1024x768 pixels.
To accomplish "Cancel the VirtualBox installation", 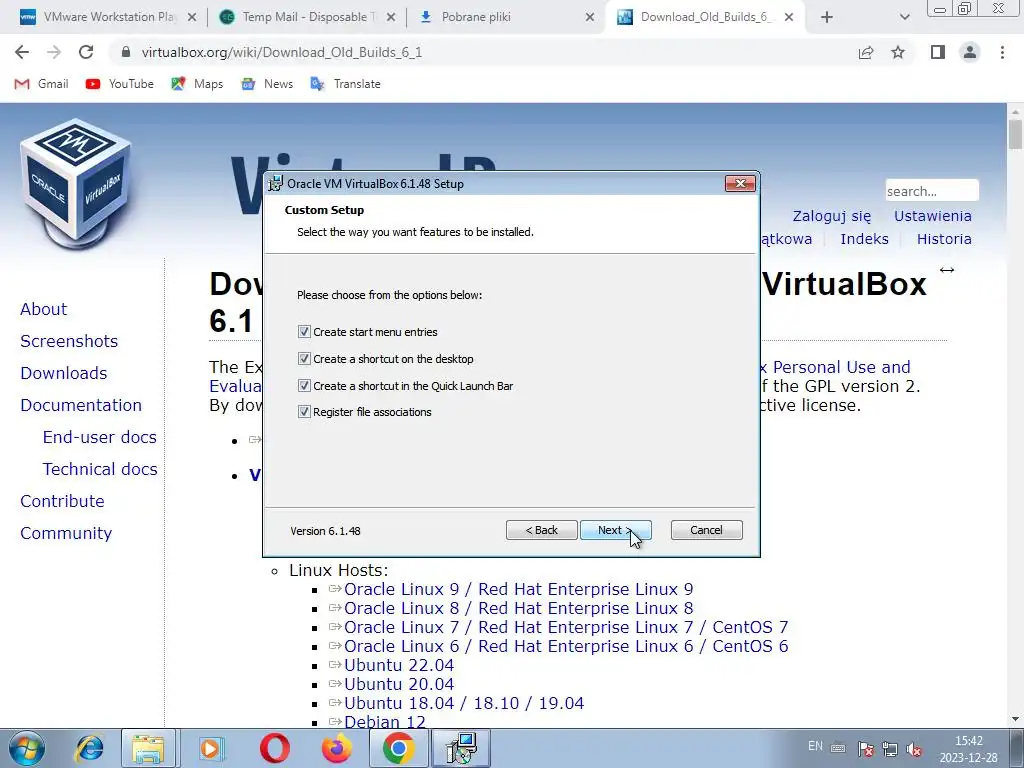I will click(706, 530).
